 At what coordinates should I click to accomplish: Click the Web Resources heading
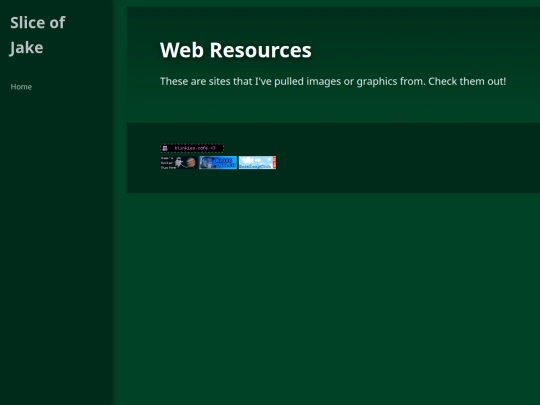tap(236, 50)
